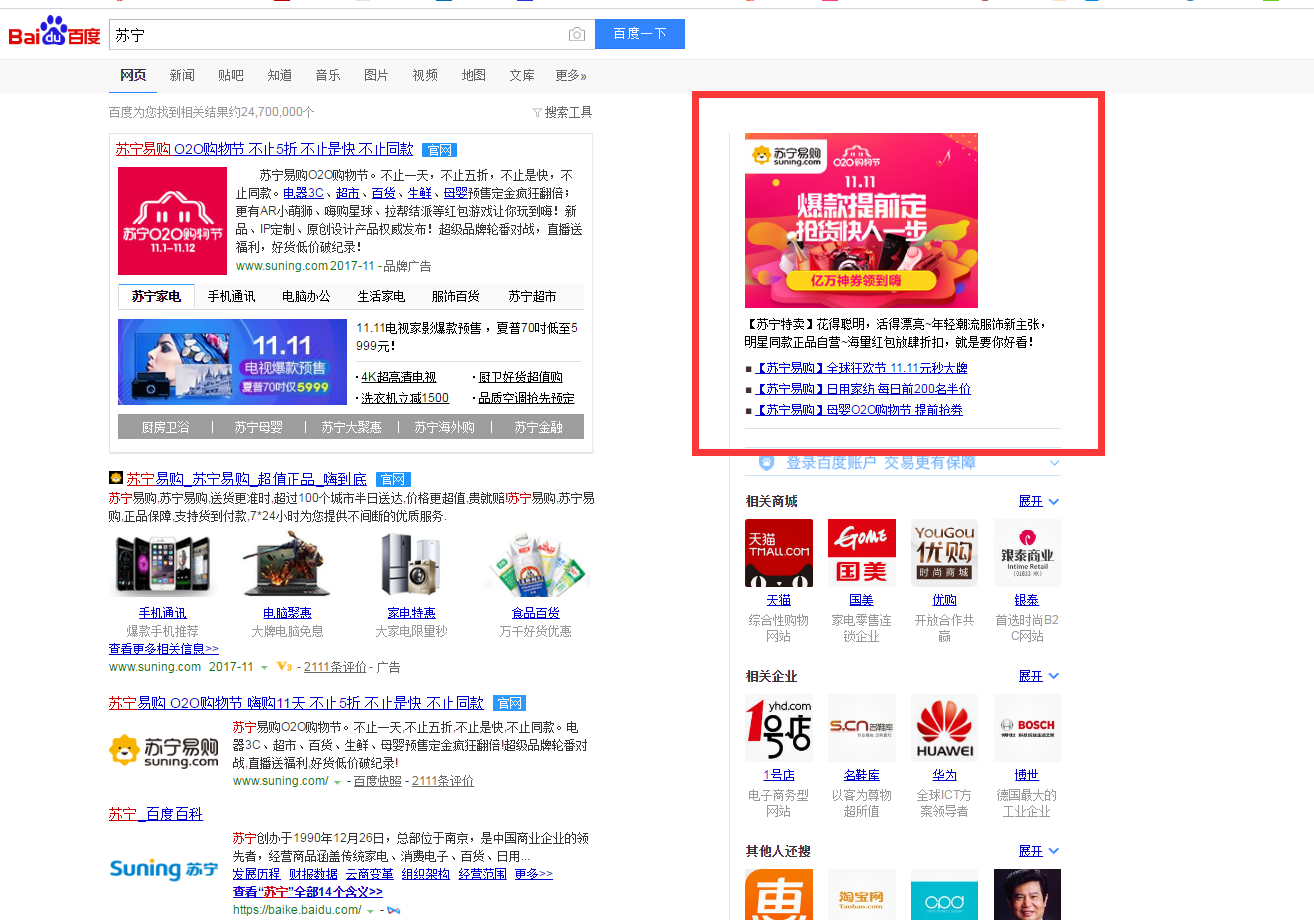Click the laptop 电脑聚惠 product image
Screen dimensions: 1314x920
point(287,565)
